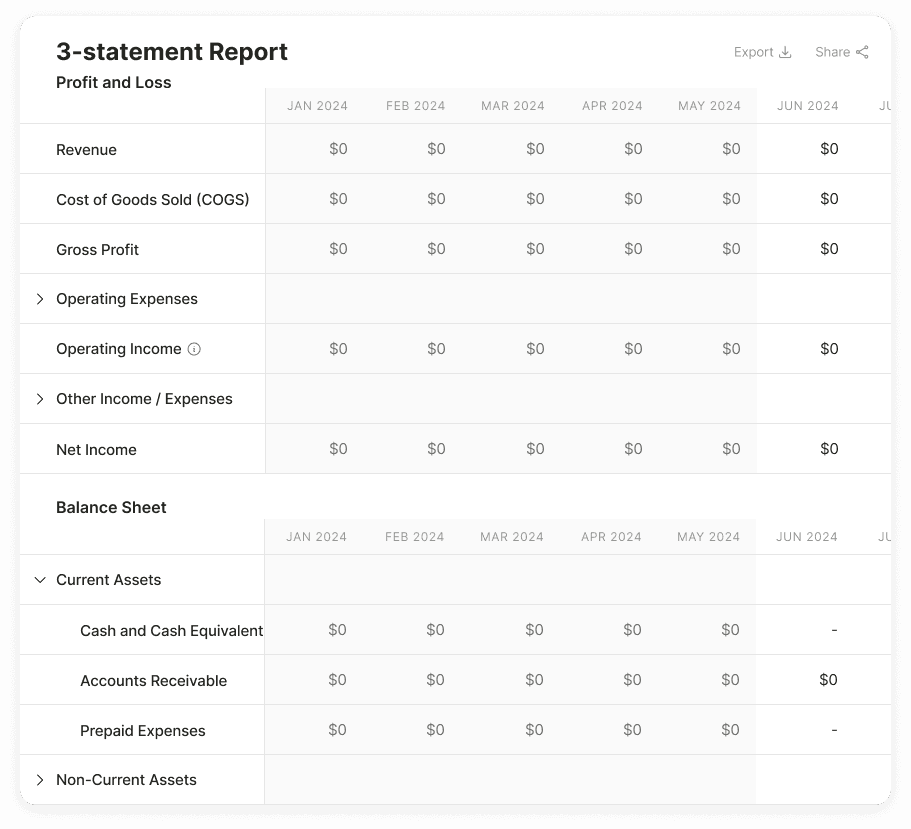This screenshot has height=829, width=911.
Task: Click Cash and Cash Equivalent JAN 2024 value
Action: point(337,630)
